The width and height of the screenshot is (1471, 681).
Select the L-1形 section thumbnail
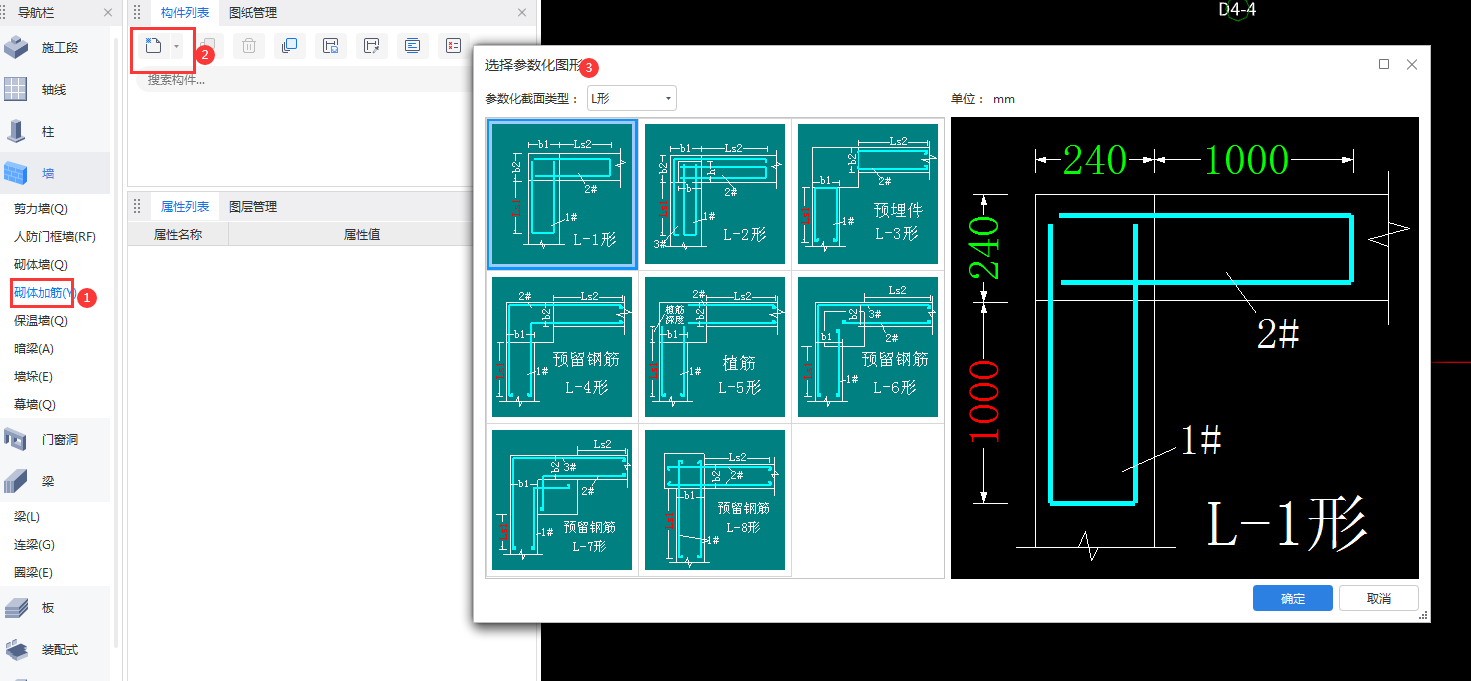click(562, 195)
